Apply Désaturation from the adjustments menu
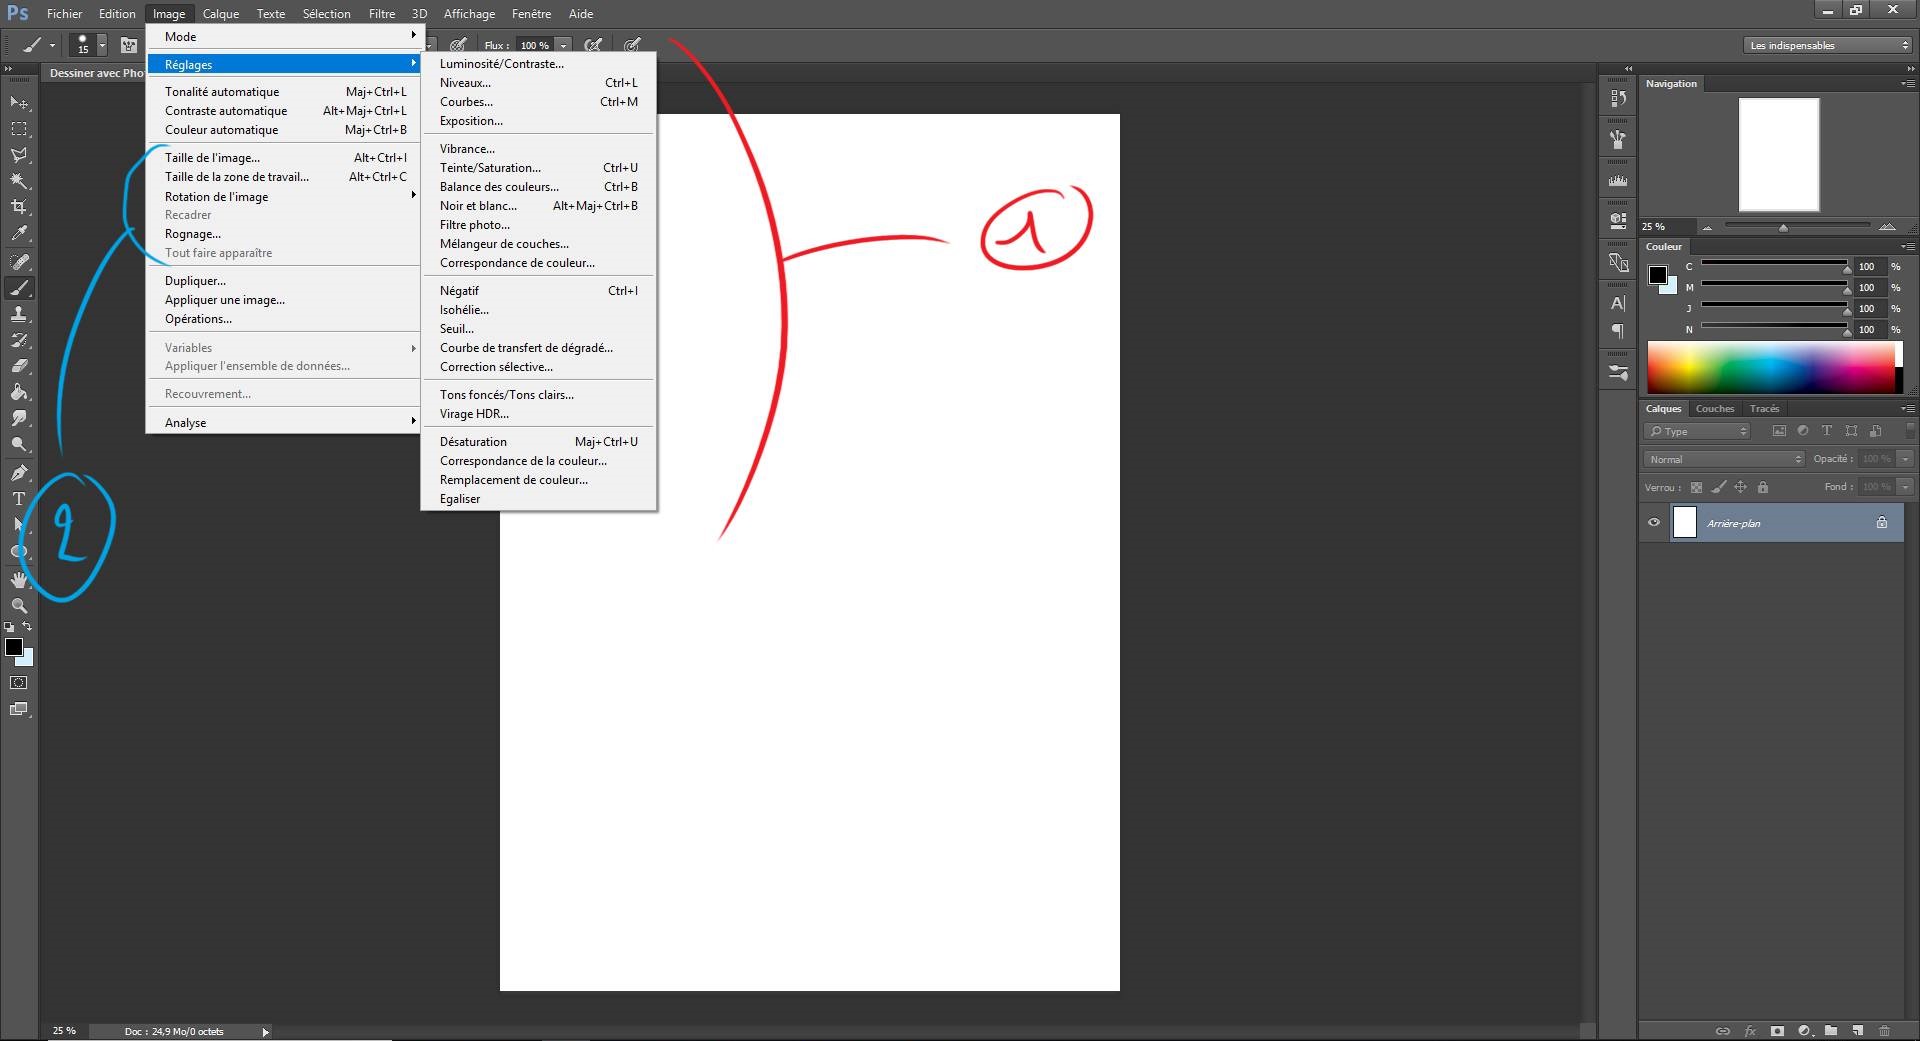The height and width of the screenshot is (1041, 1920). (472, 441)
